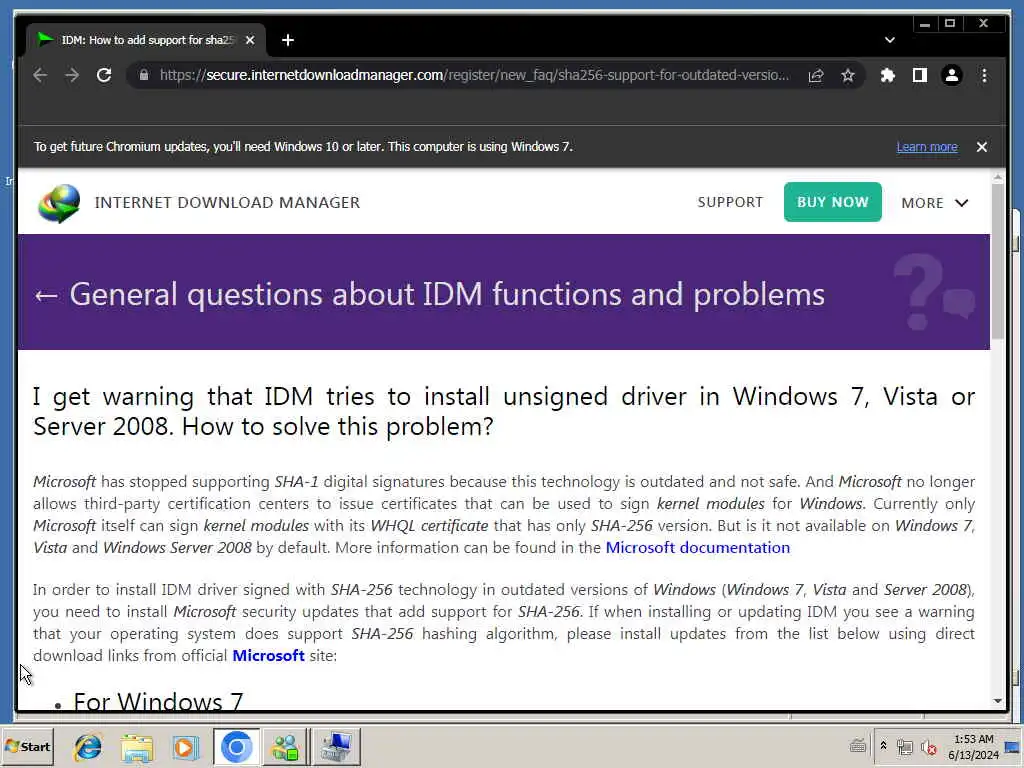1024x768 pixels.
Task: Open the tab search dropdown chevron
Action: [x=889, y=40]
